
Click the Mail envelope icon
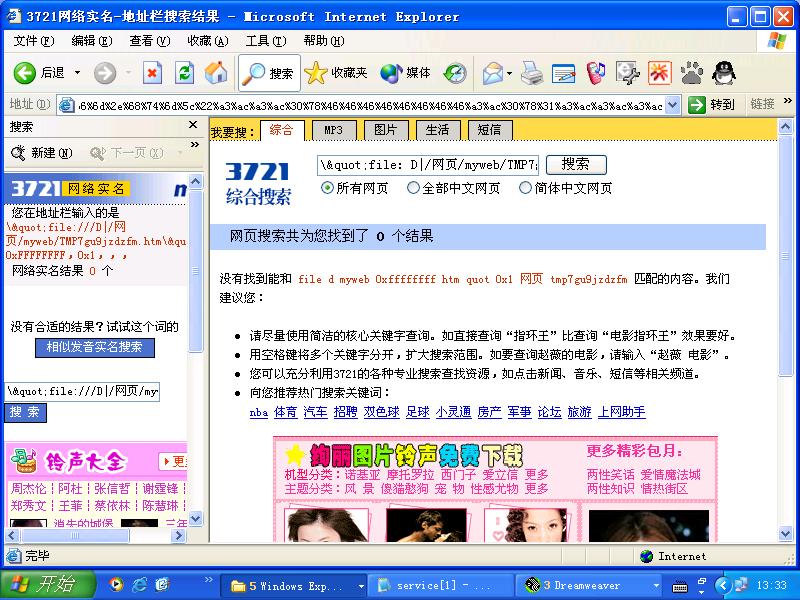click(493, 73)
